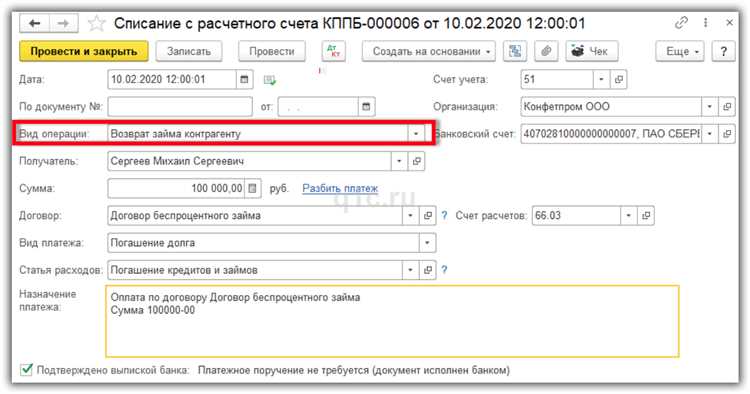Screen dimensions: 750x394
Task: Open Счет учета 51 item form
Action: pos(618,79)
